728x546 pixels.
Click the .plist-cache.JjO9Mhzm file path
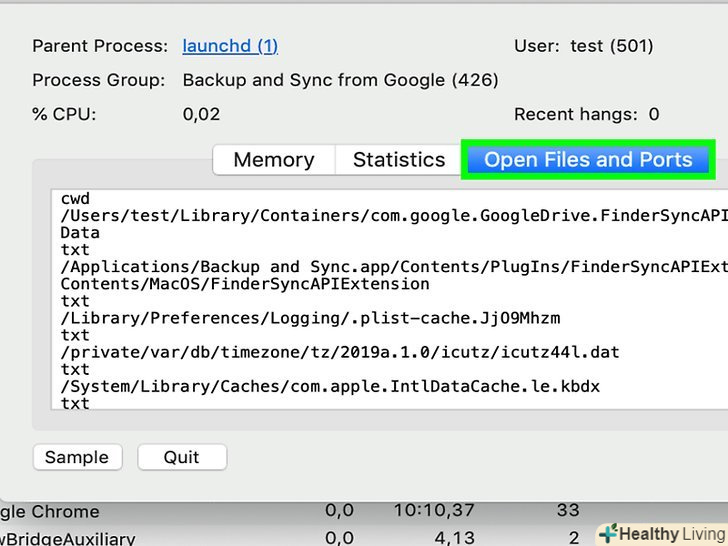click(x=310, y=318)
